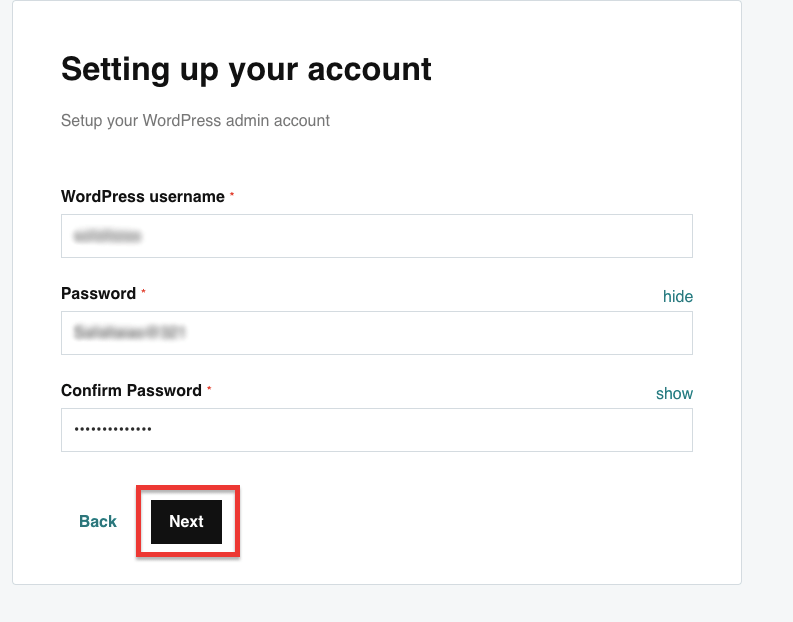Screen dimensions: 793x622
Task: Click empty card space right of Next
Action: [x=480, y=521]
